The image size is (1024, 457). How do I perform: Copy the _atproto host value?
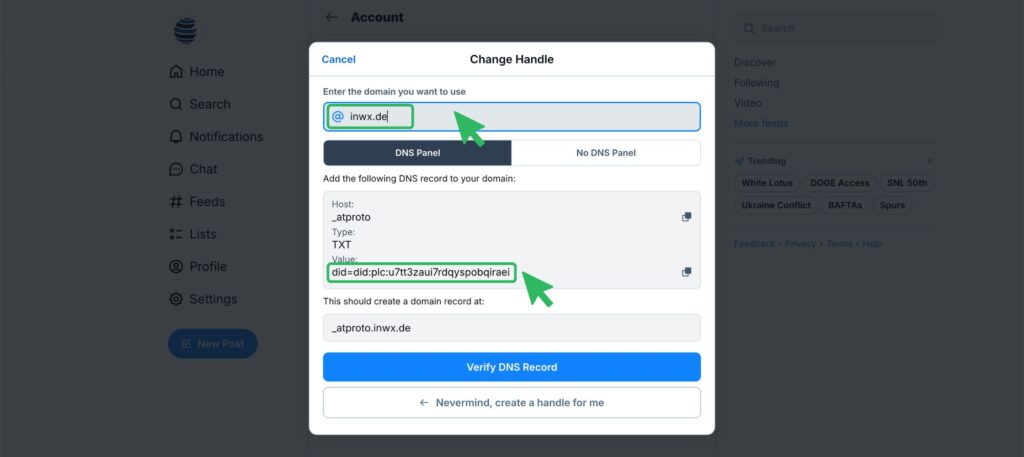click(686, 217)
